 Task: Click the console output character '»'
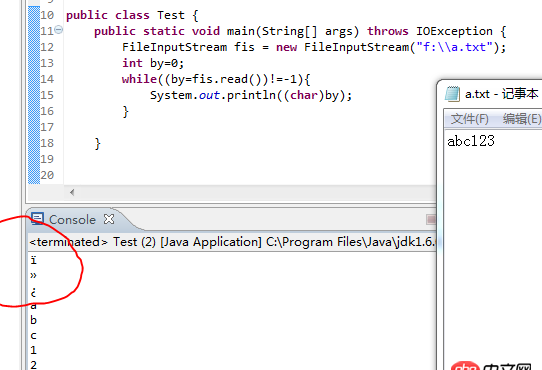point(33,276)
